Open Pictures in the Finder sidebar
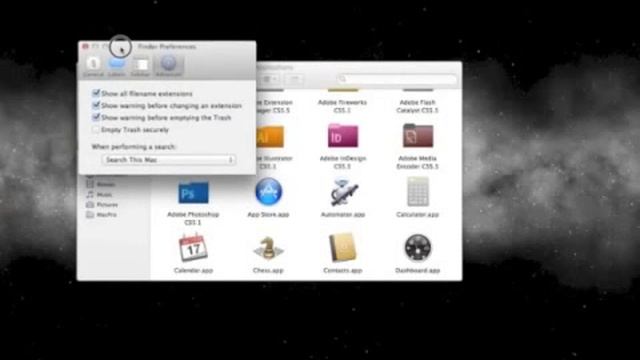Image resolution: width=640 pixels, height=360 pixels. pyautogui.click(x=102, y=204)
